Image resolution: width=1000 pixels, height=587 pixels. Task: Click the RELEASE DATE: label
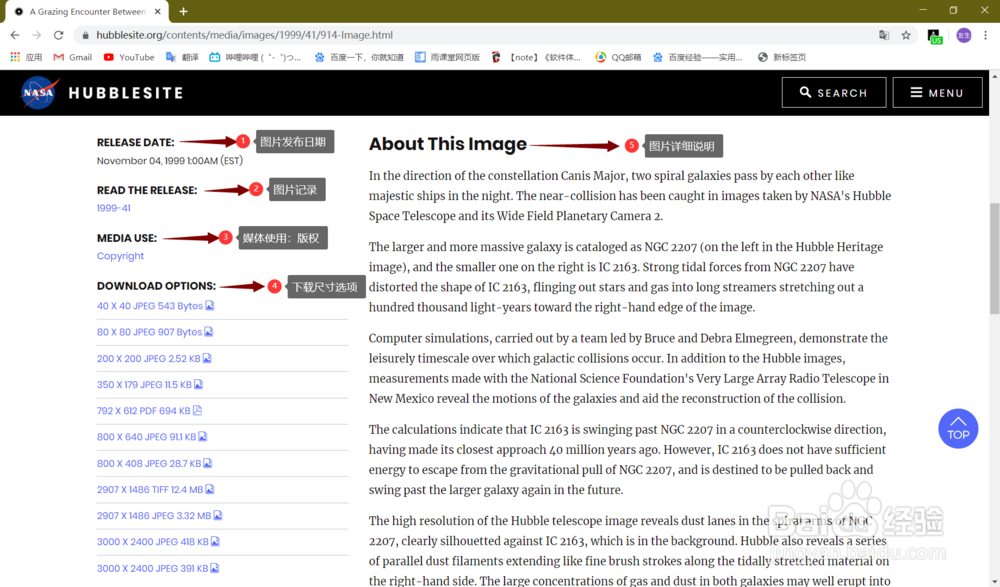[x=135, y=142]
